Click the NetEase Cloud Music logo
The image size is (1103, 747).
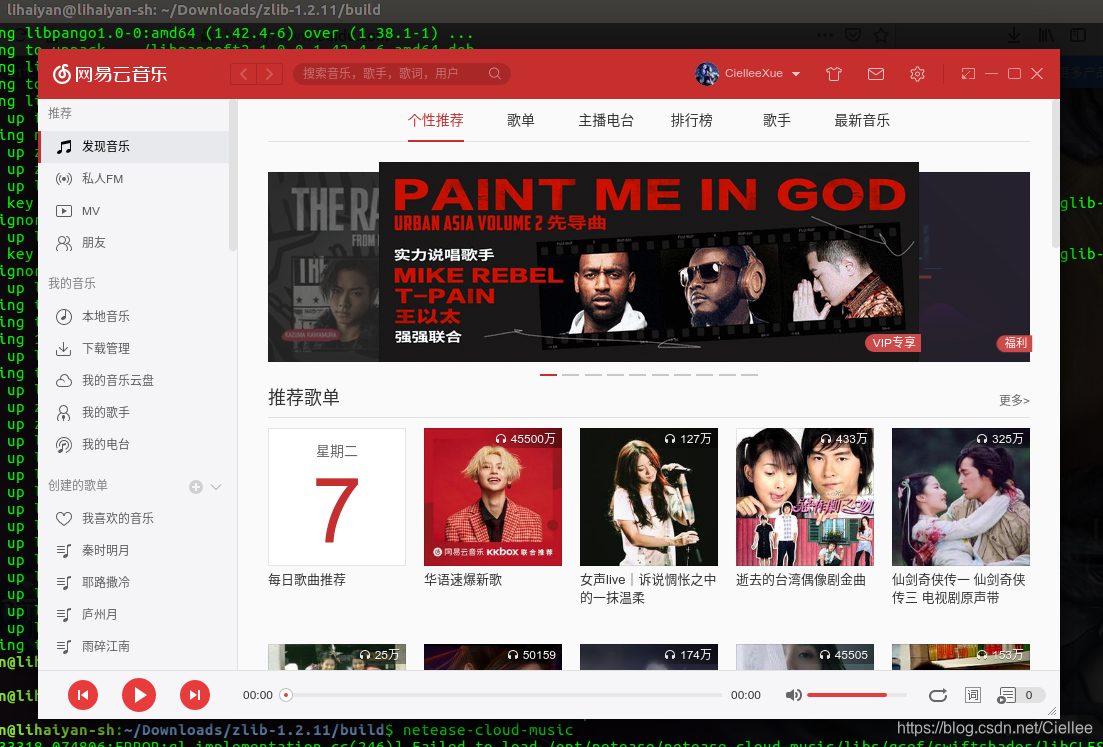(x=110, y=74)
